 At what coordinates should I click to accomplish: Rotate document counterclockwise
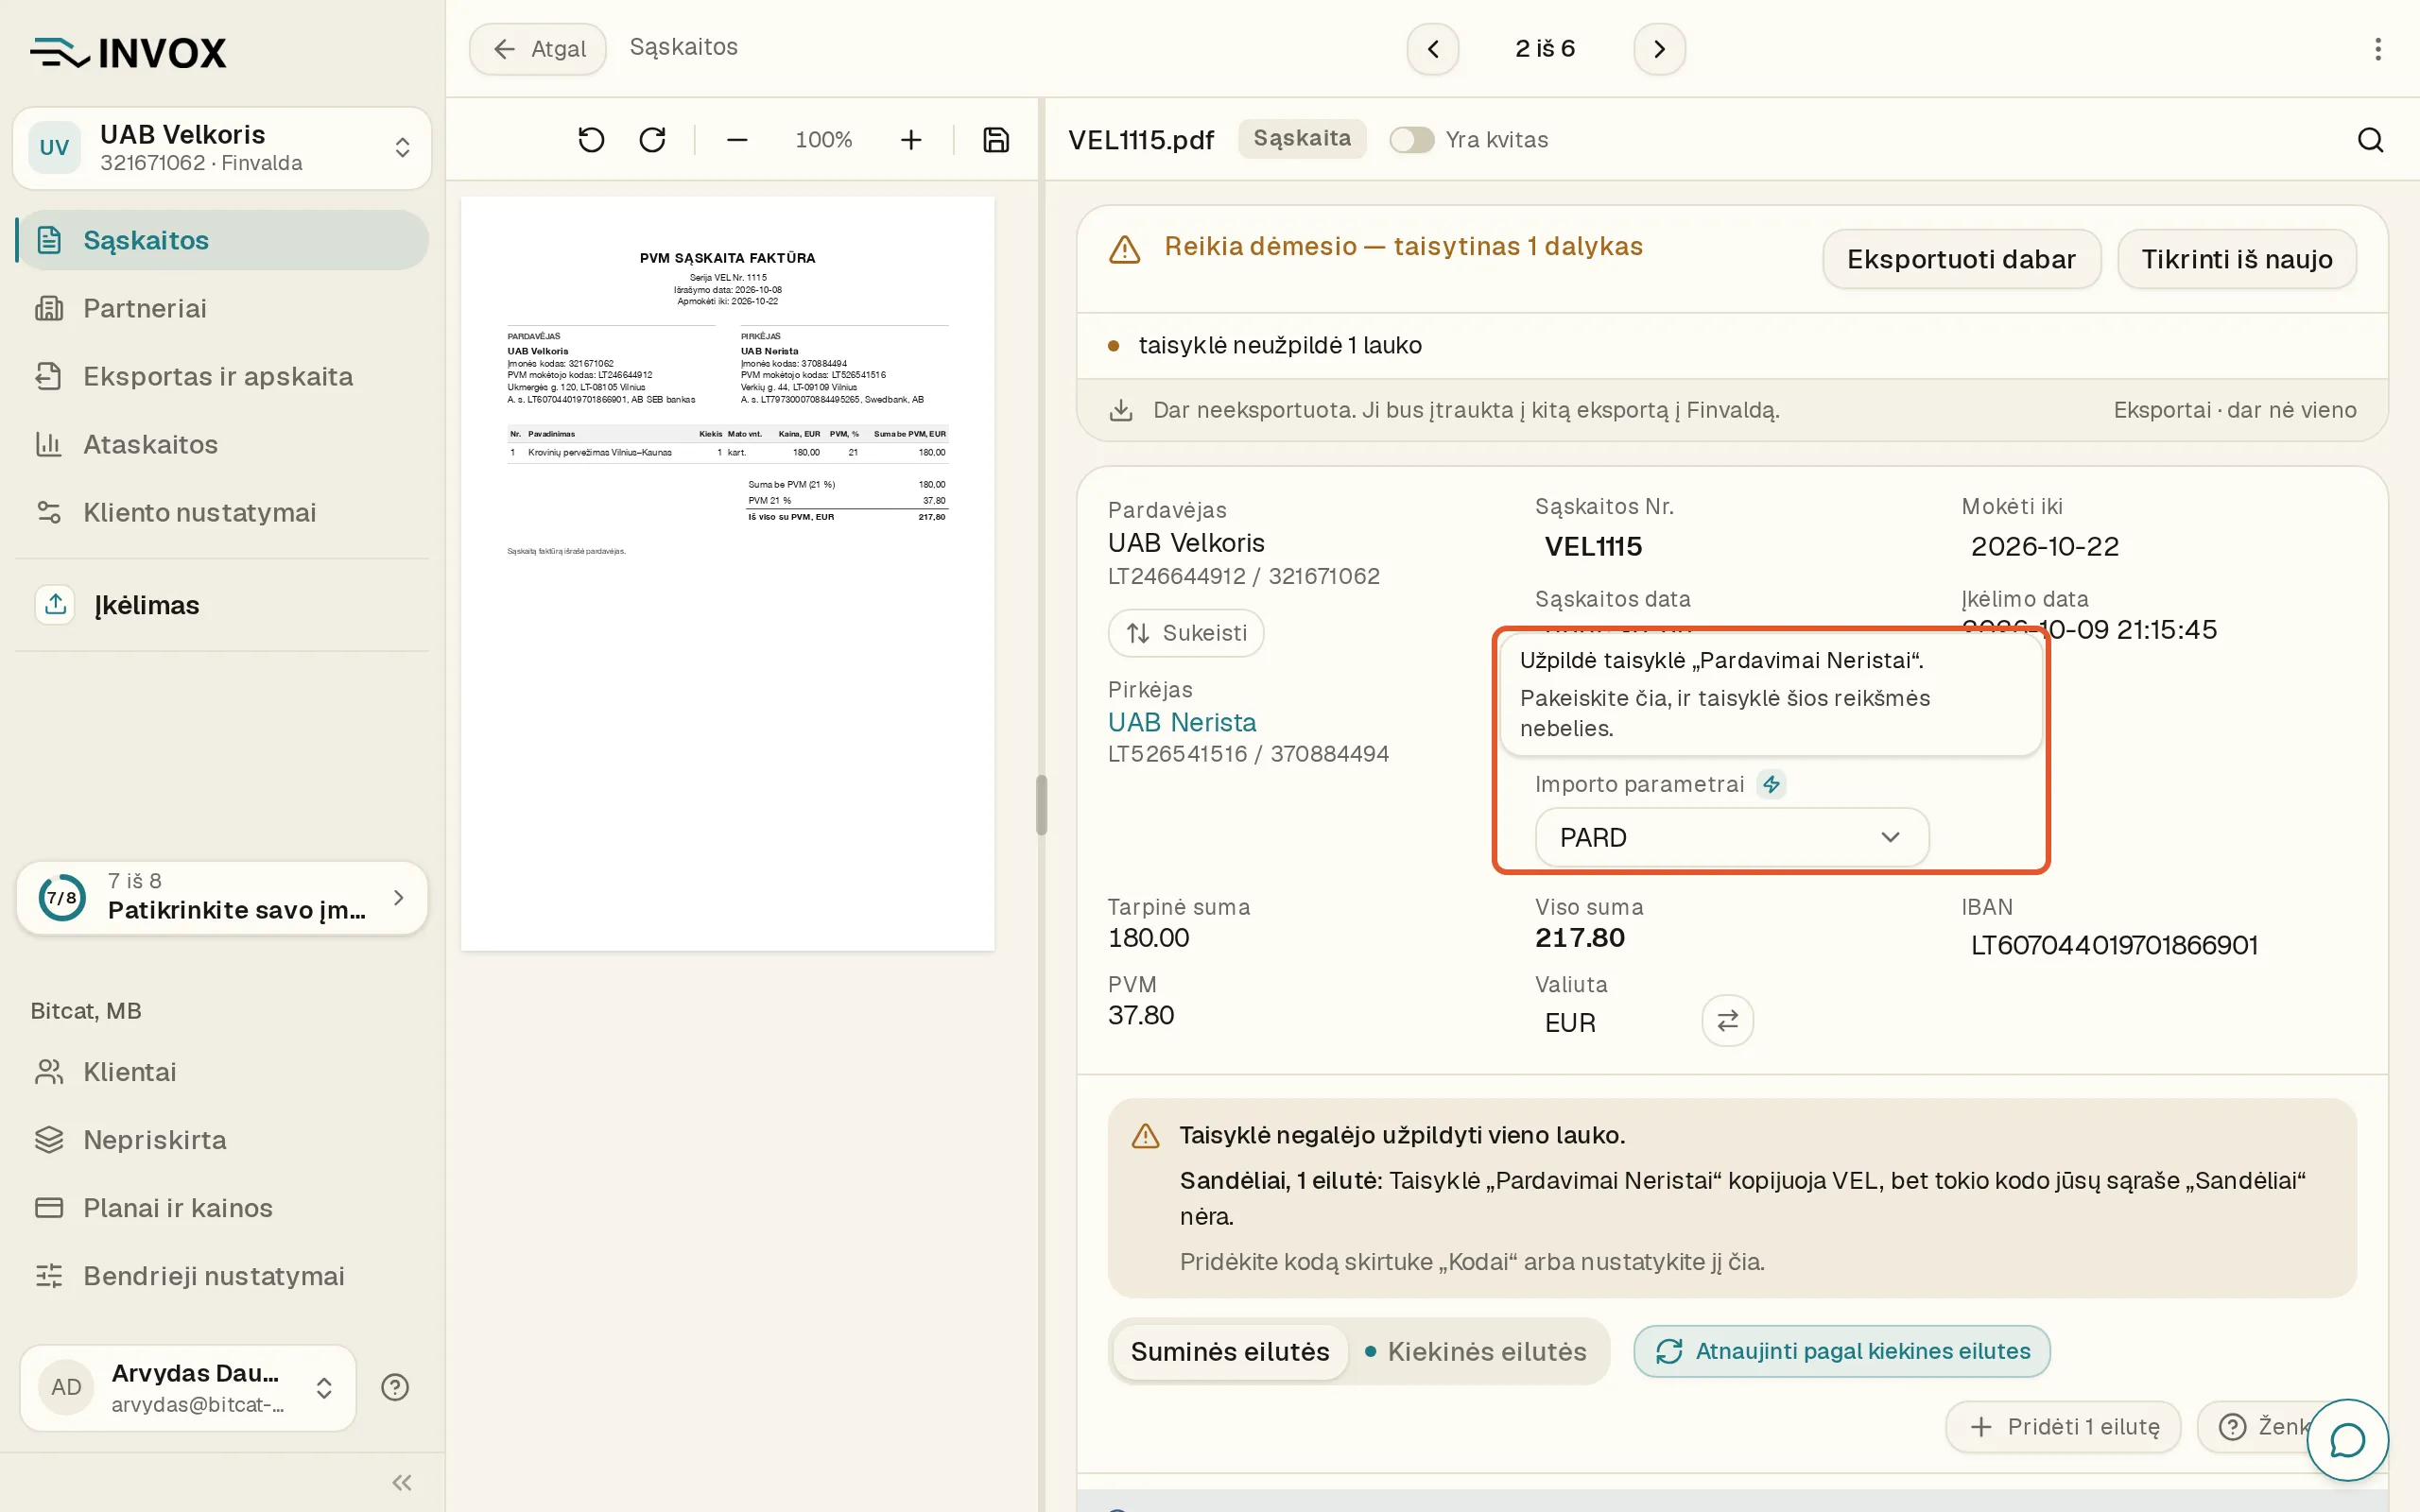(591, 140)
